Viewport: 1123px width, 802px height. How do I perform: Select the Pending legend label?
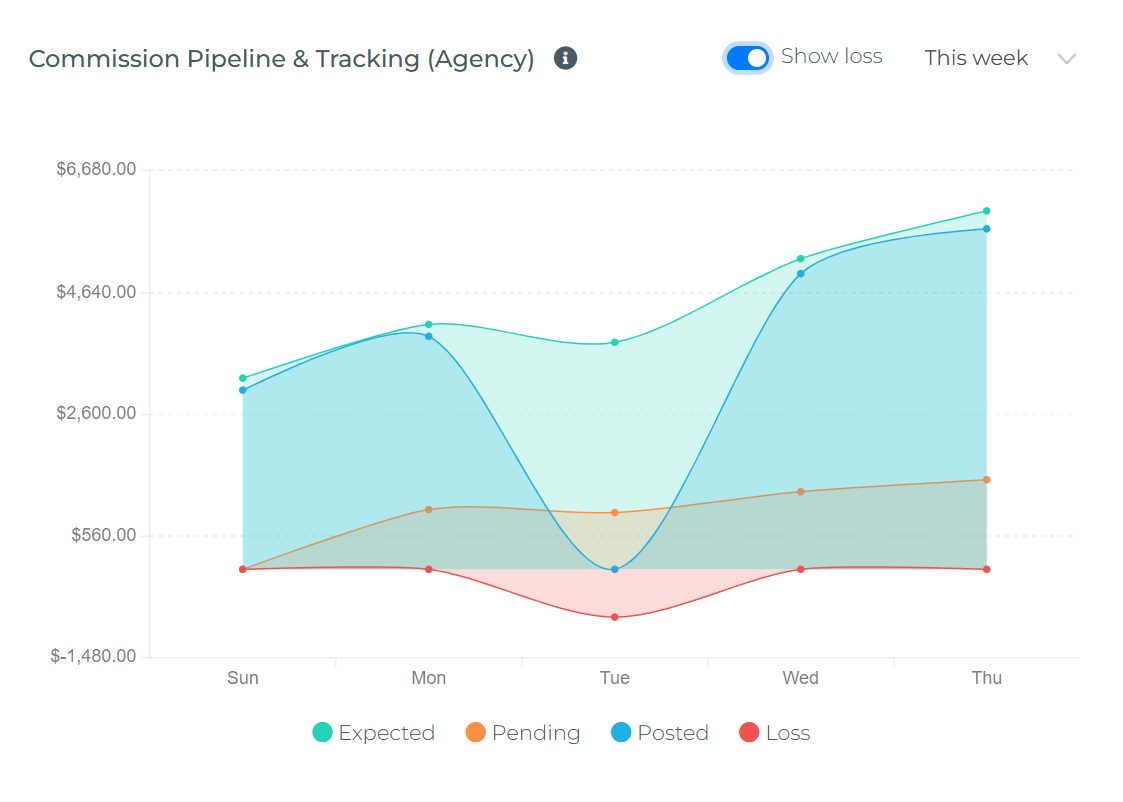[536, 733]
